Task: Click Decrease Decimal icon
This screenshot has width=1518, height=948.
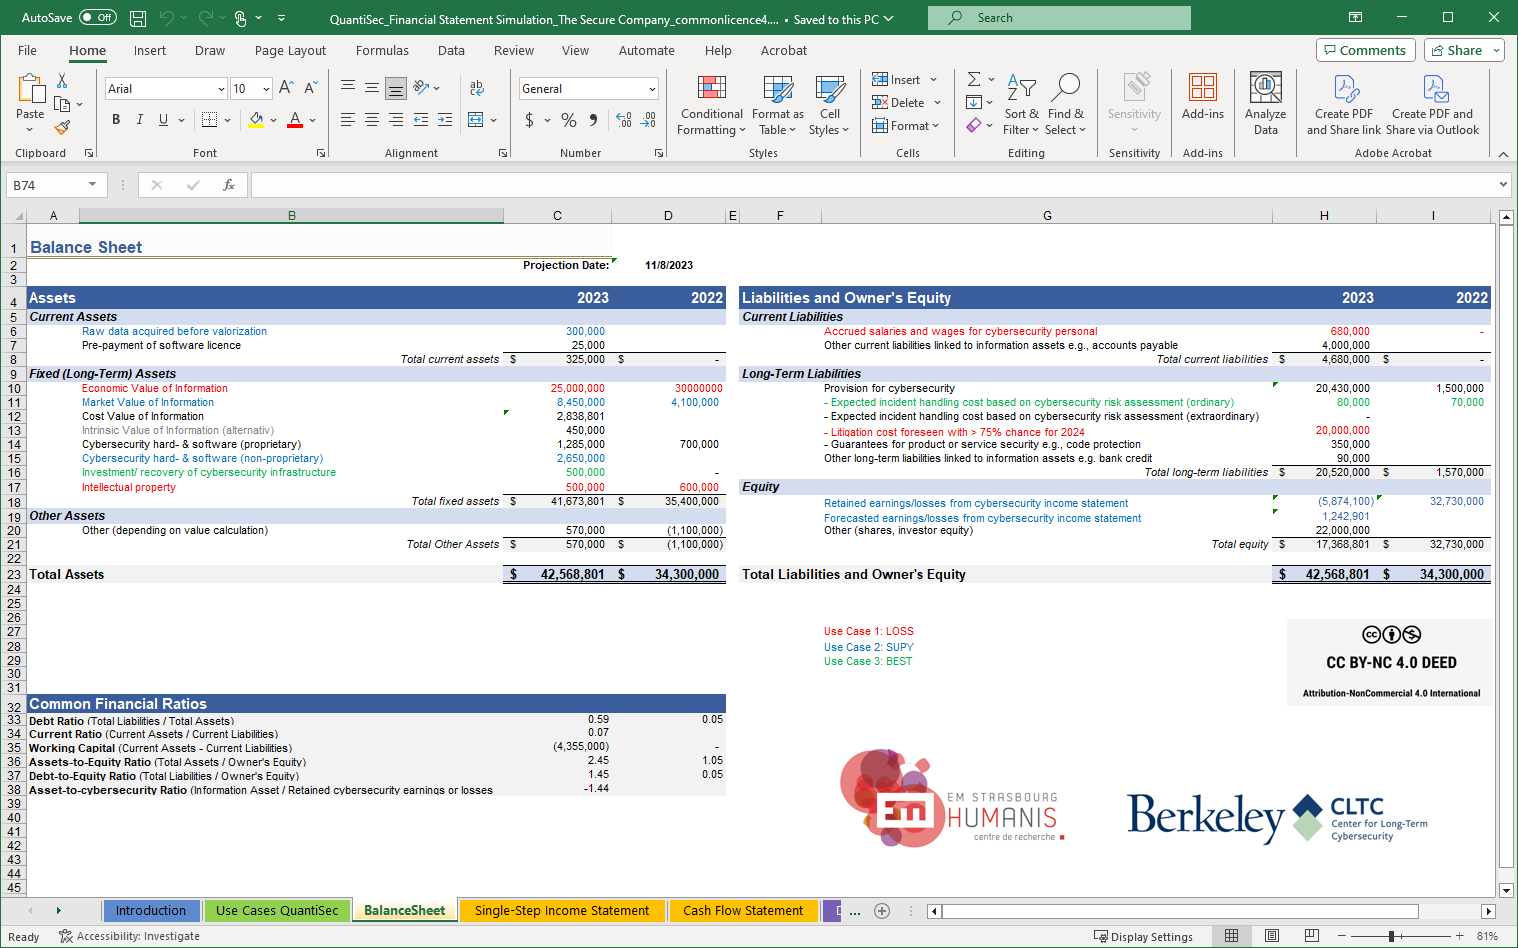Action: (648, 120)
